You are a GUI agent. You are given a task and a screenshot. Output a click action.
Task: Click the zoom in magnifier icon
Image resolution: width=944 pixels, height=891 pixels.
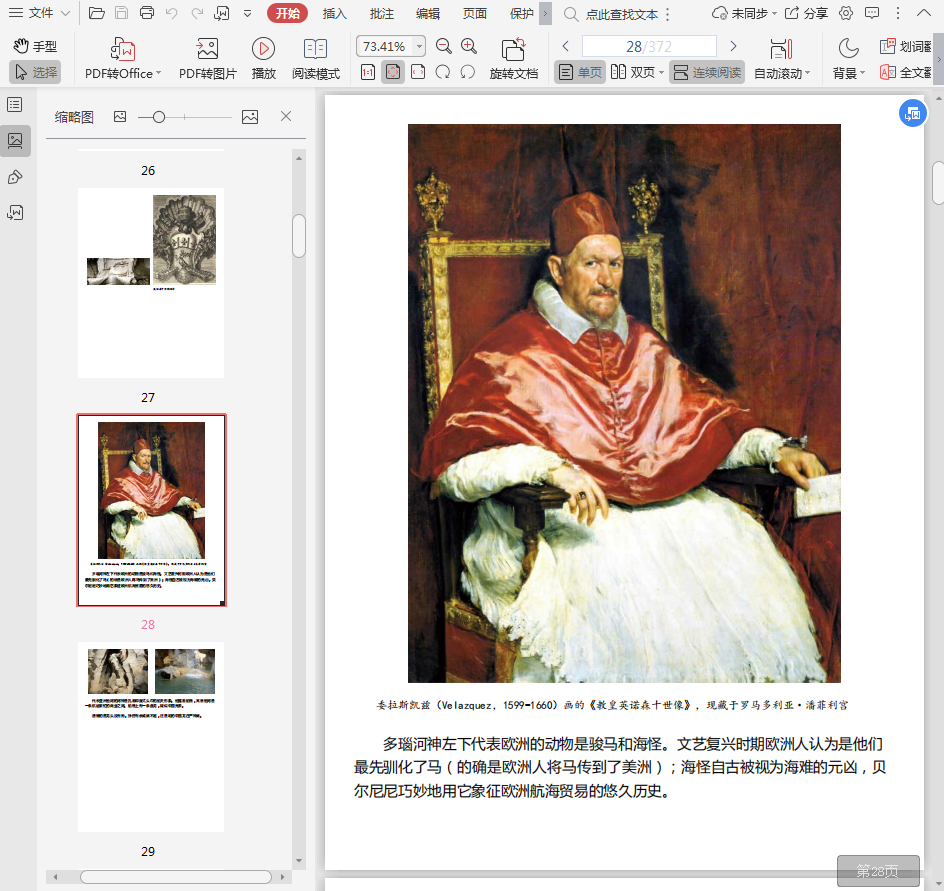pos(469,47)
